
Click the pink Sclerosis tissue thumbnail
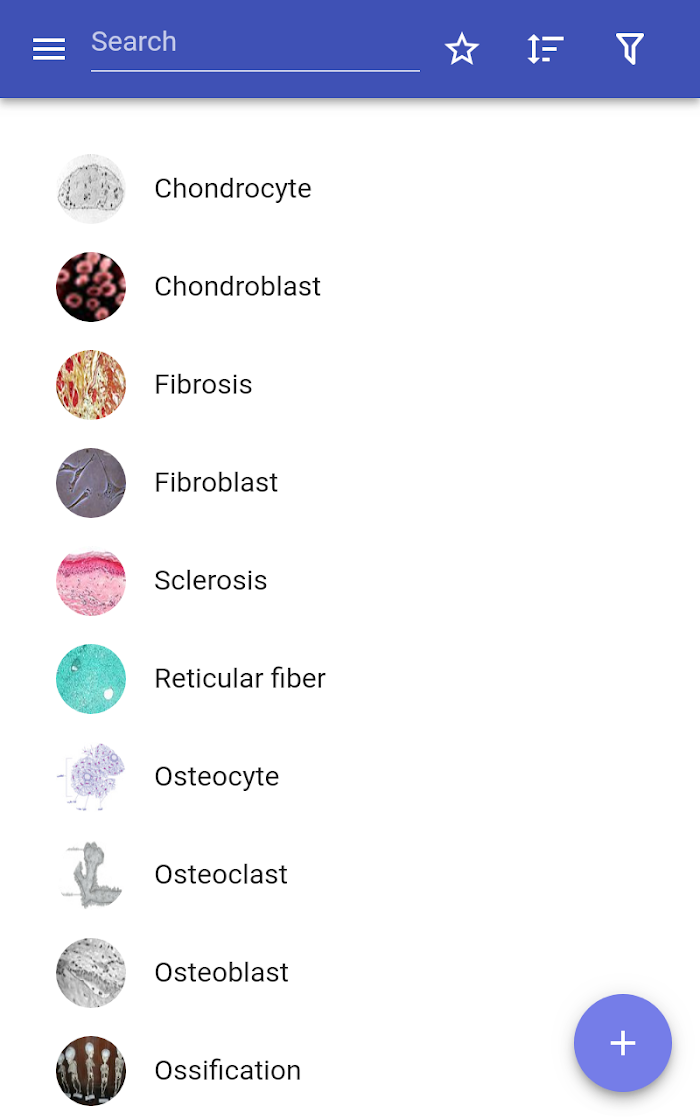click(91, 581)
